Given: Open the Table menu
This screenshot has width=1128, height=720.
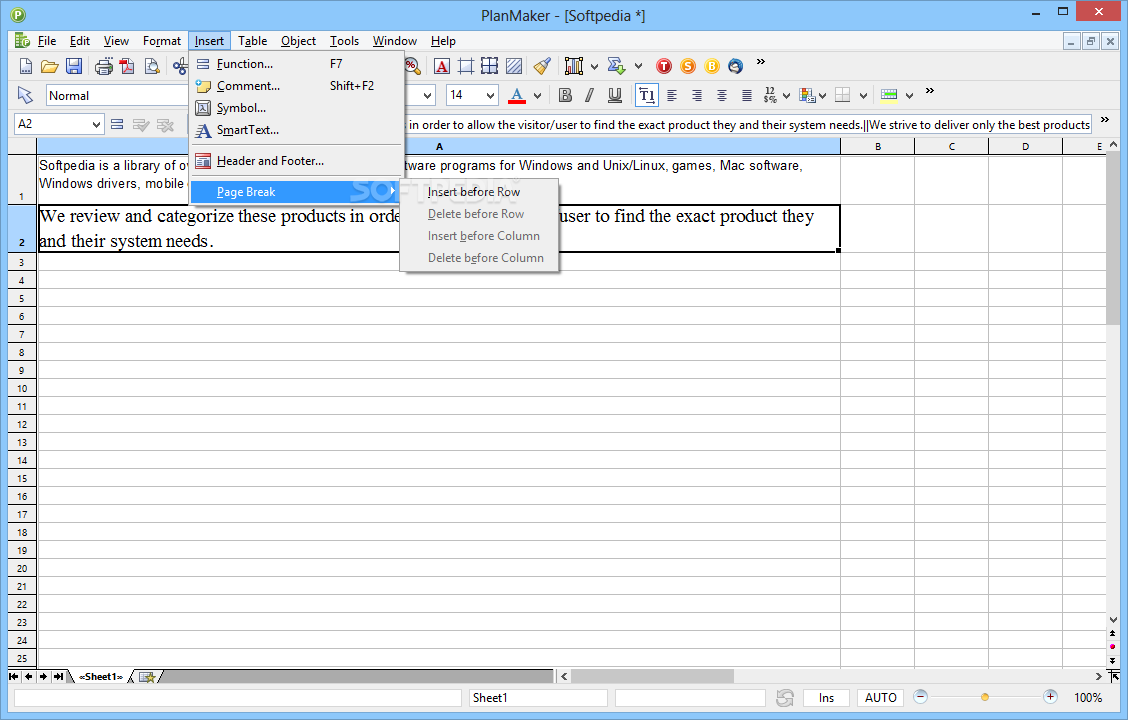Looking at the screenshot, I should [253, 41].
